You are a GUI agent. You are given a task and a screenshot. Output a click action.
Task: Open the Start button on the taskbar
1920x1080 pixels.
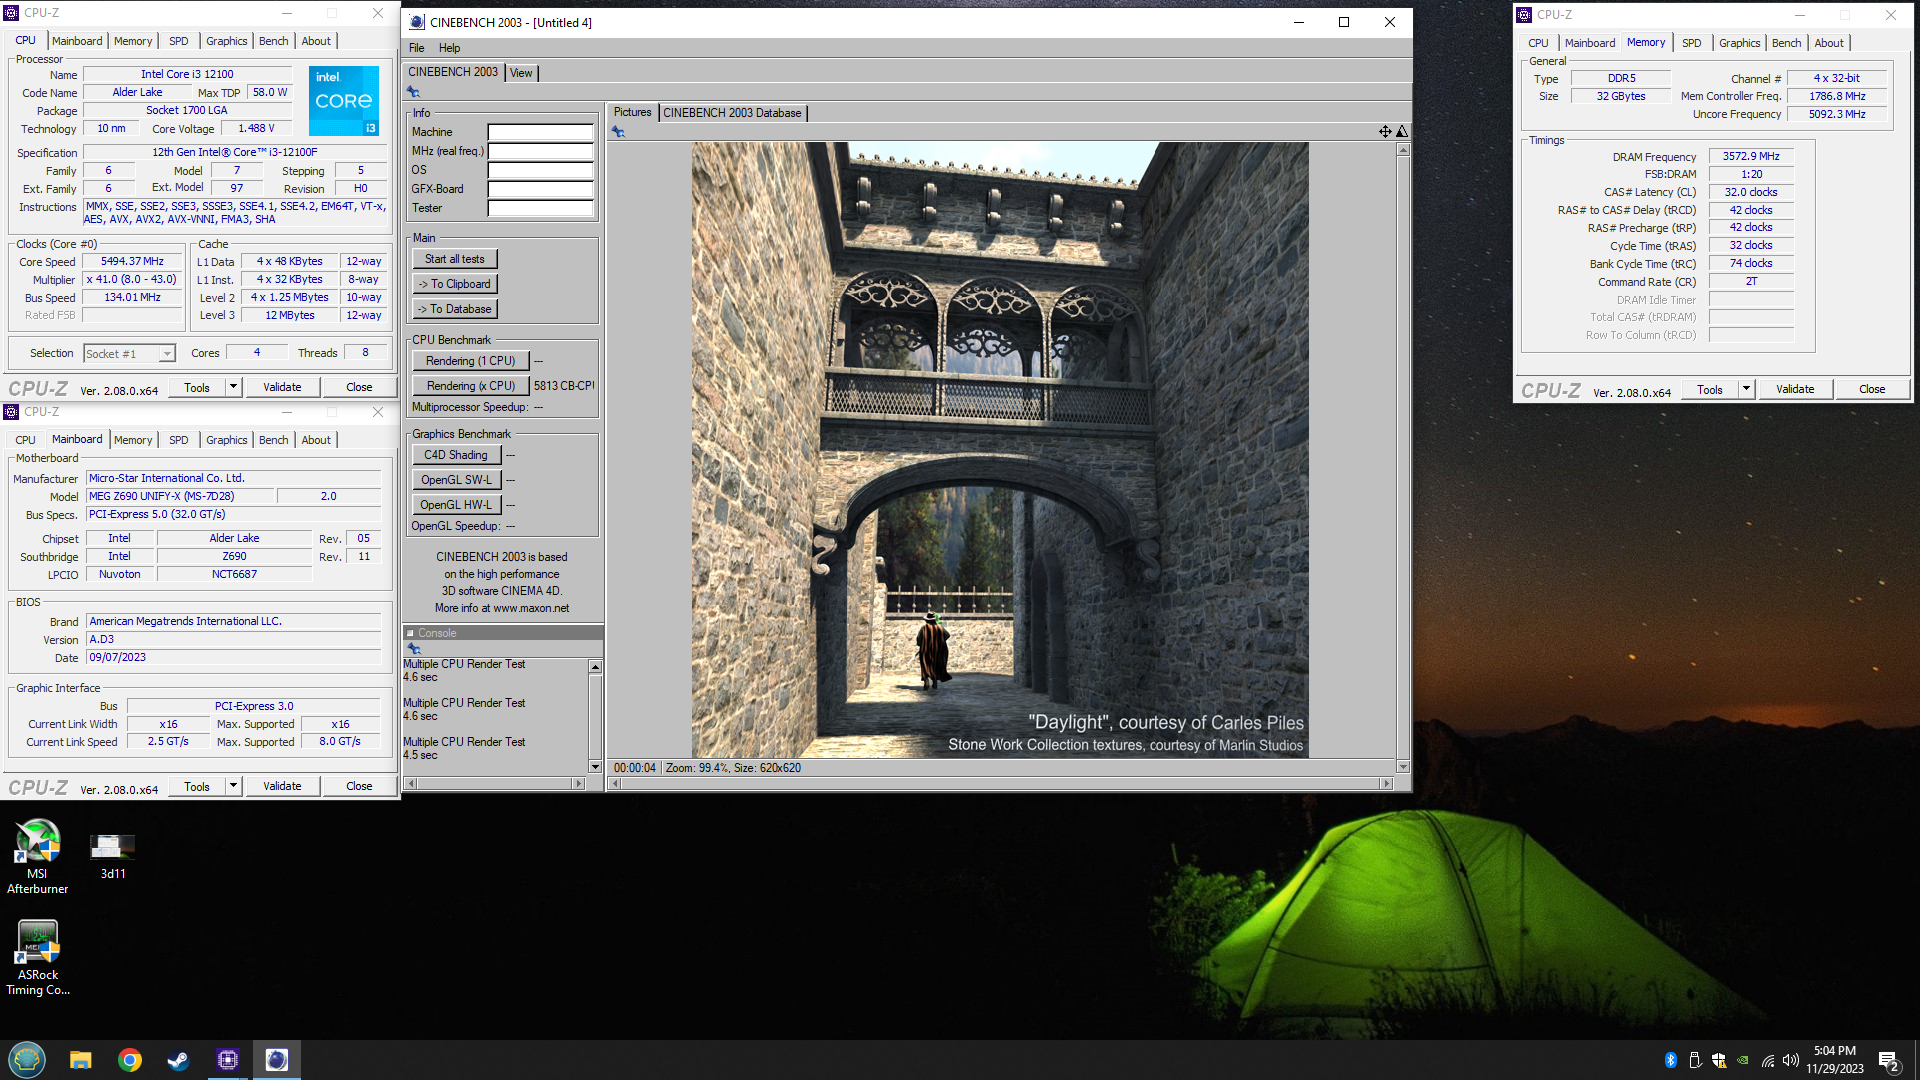tap(27, 1060)
